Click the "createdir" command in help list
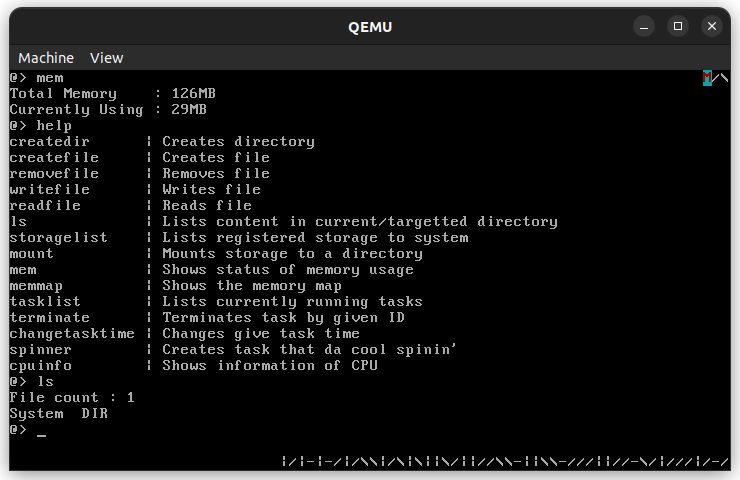740x480 pixels. tap(49, 142)
